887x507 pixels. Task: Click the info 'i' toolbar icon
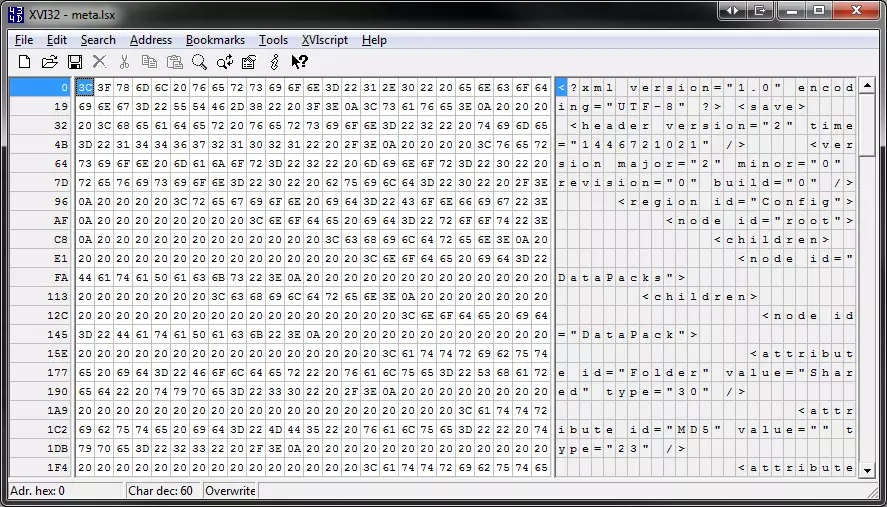[x=275, y=62]
